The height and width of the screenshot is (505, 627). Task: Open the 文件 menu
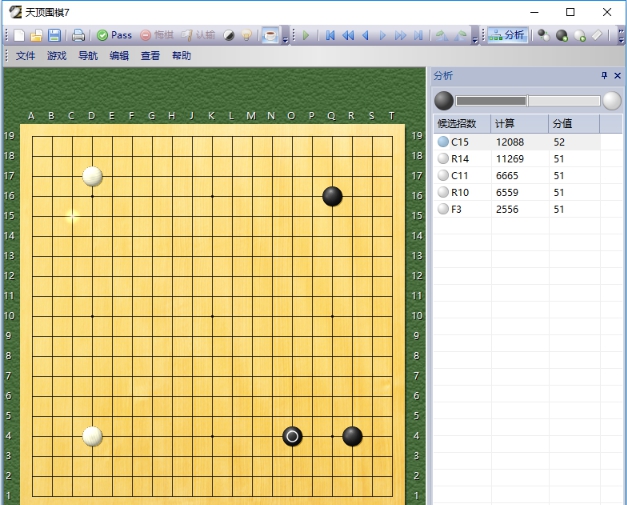[26, 56]
